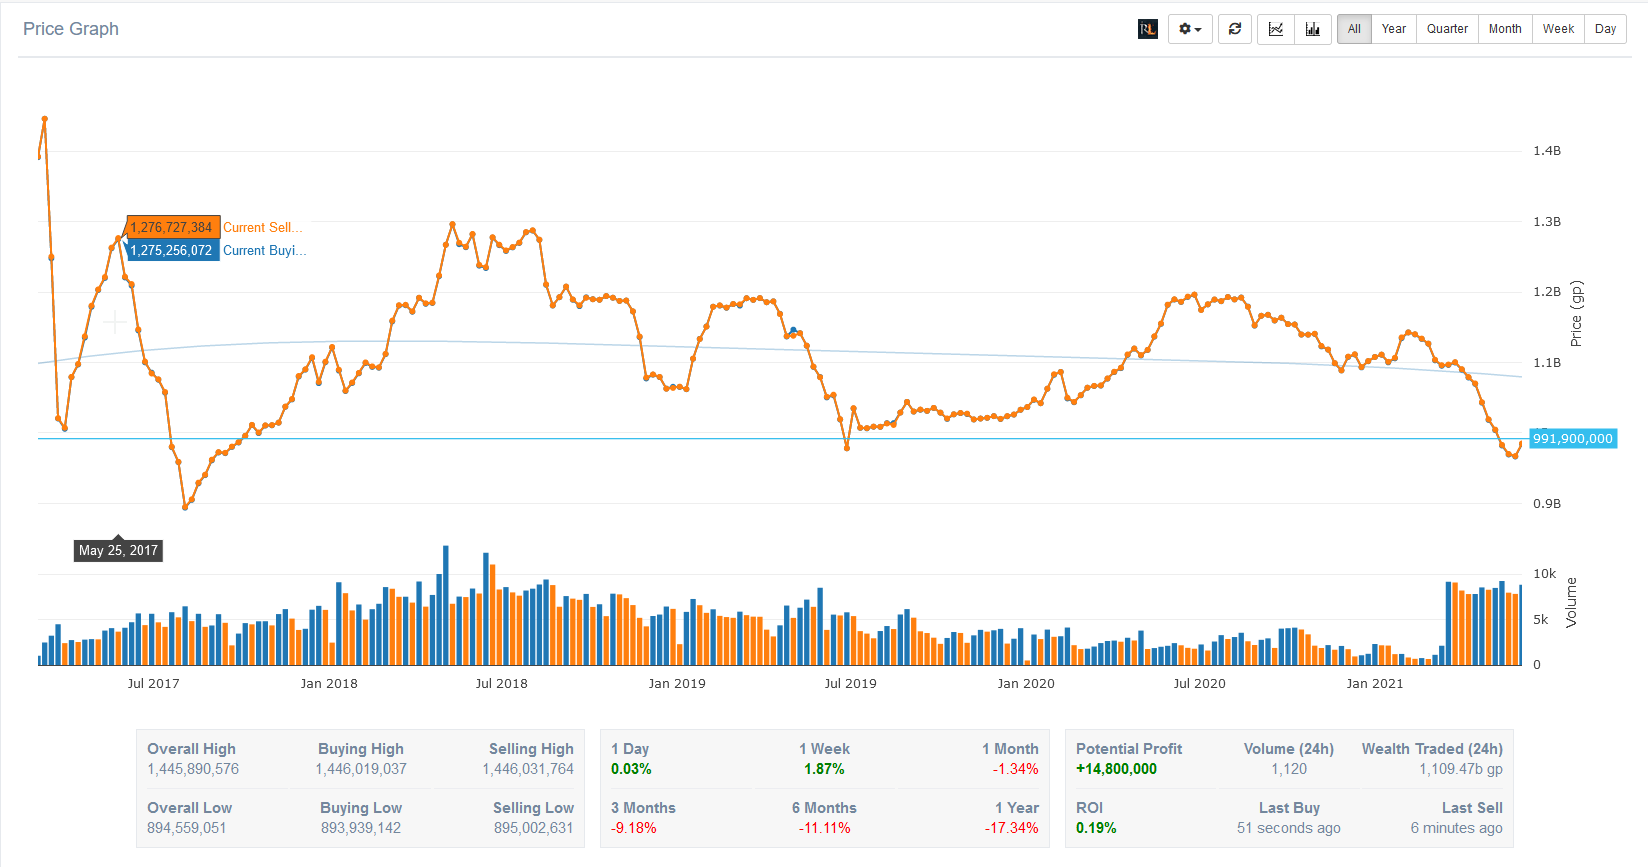Click the RL RuneLite logo icon

coord(1147,29)
